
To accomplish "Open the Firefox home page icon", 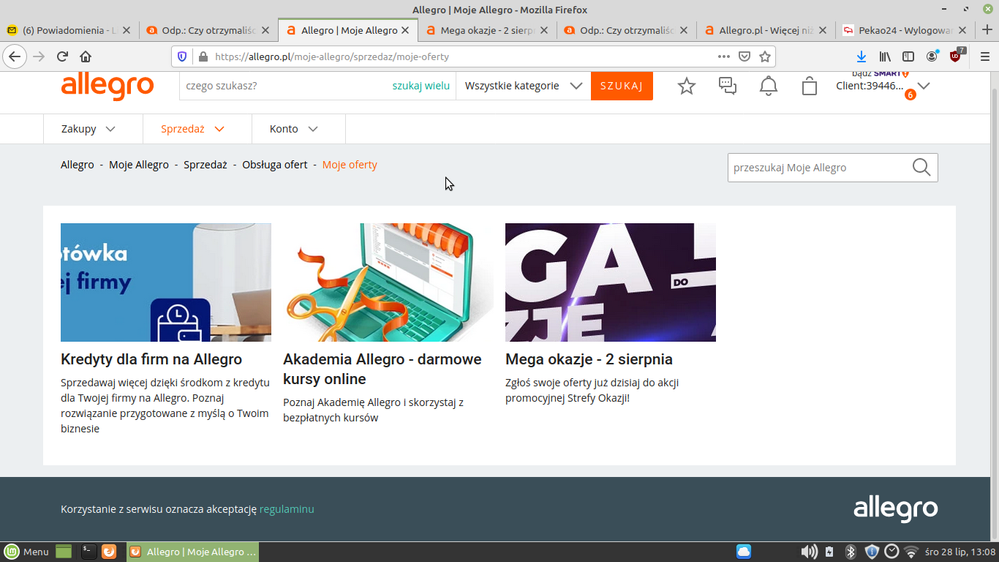I will pyautogui.click(x=85, y=57).
